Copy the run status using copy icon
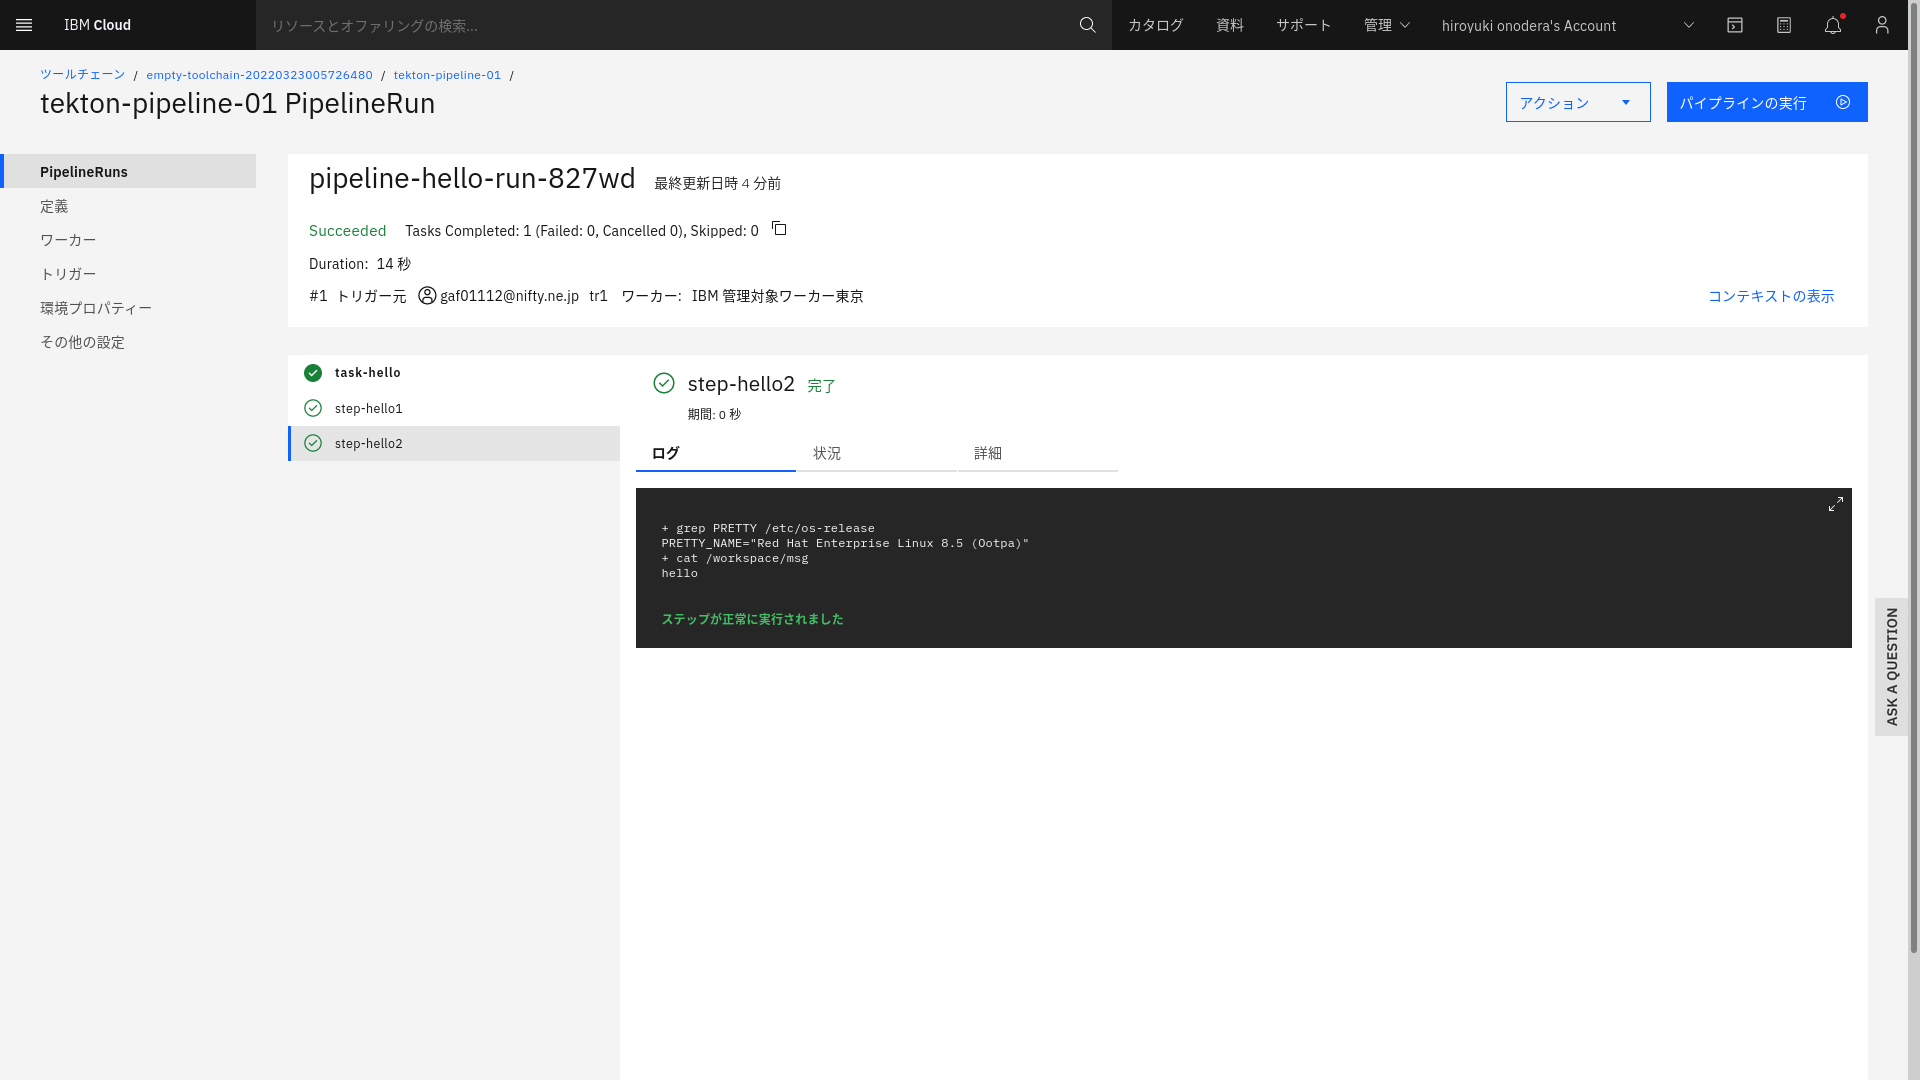This screenshot has width=1920, height=1080. (x=779, y=229)
